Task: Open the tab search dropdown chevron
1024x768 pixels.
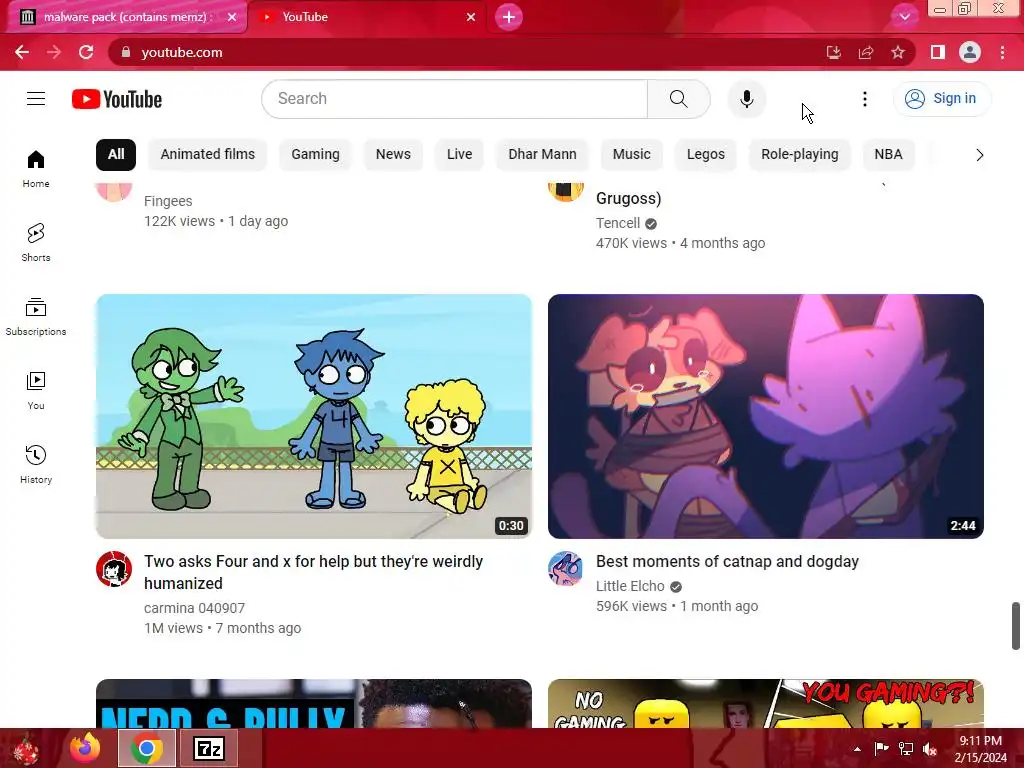Action: click(x=904, y=17)
